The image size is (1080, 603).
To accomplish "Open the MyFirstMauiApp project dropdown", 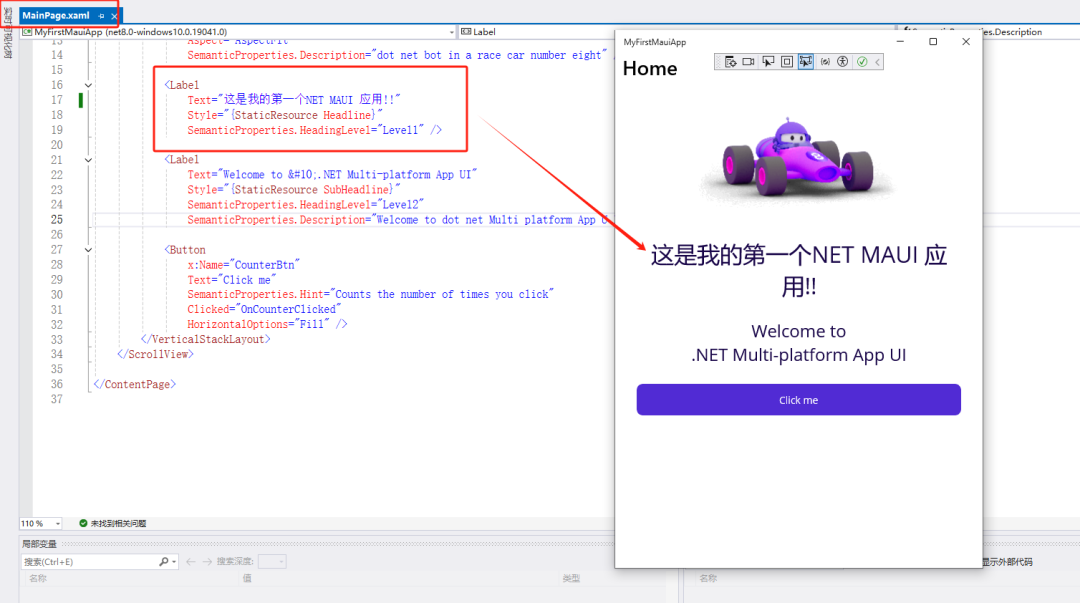I will pos(238,32).
